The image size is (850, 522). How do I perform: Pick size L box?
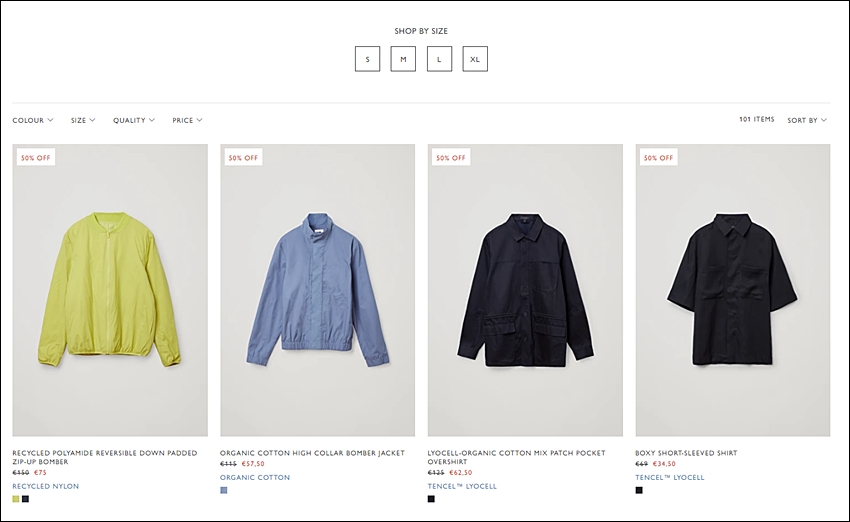(439, 59)
